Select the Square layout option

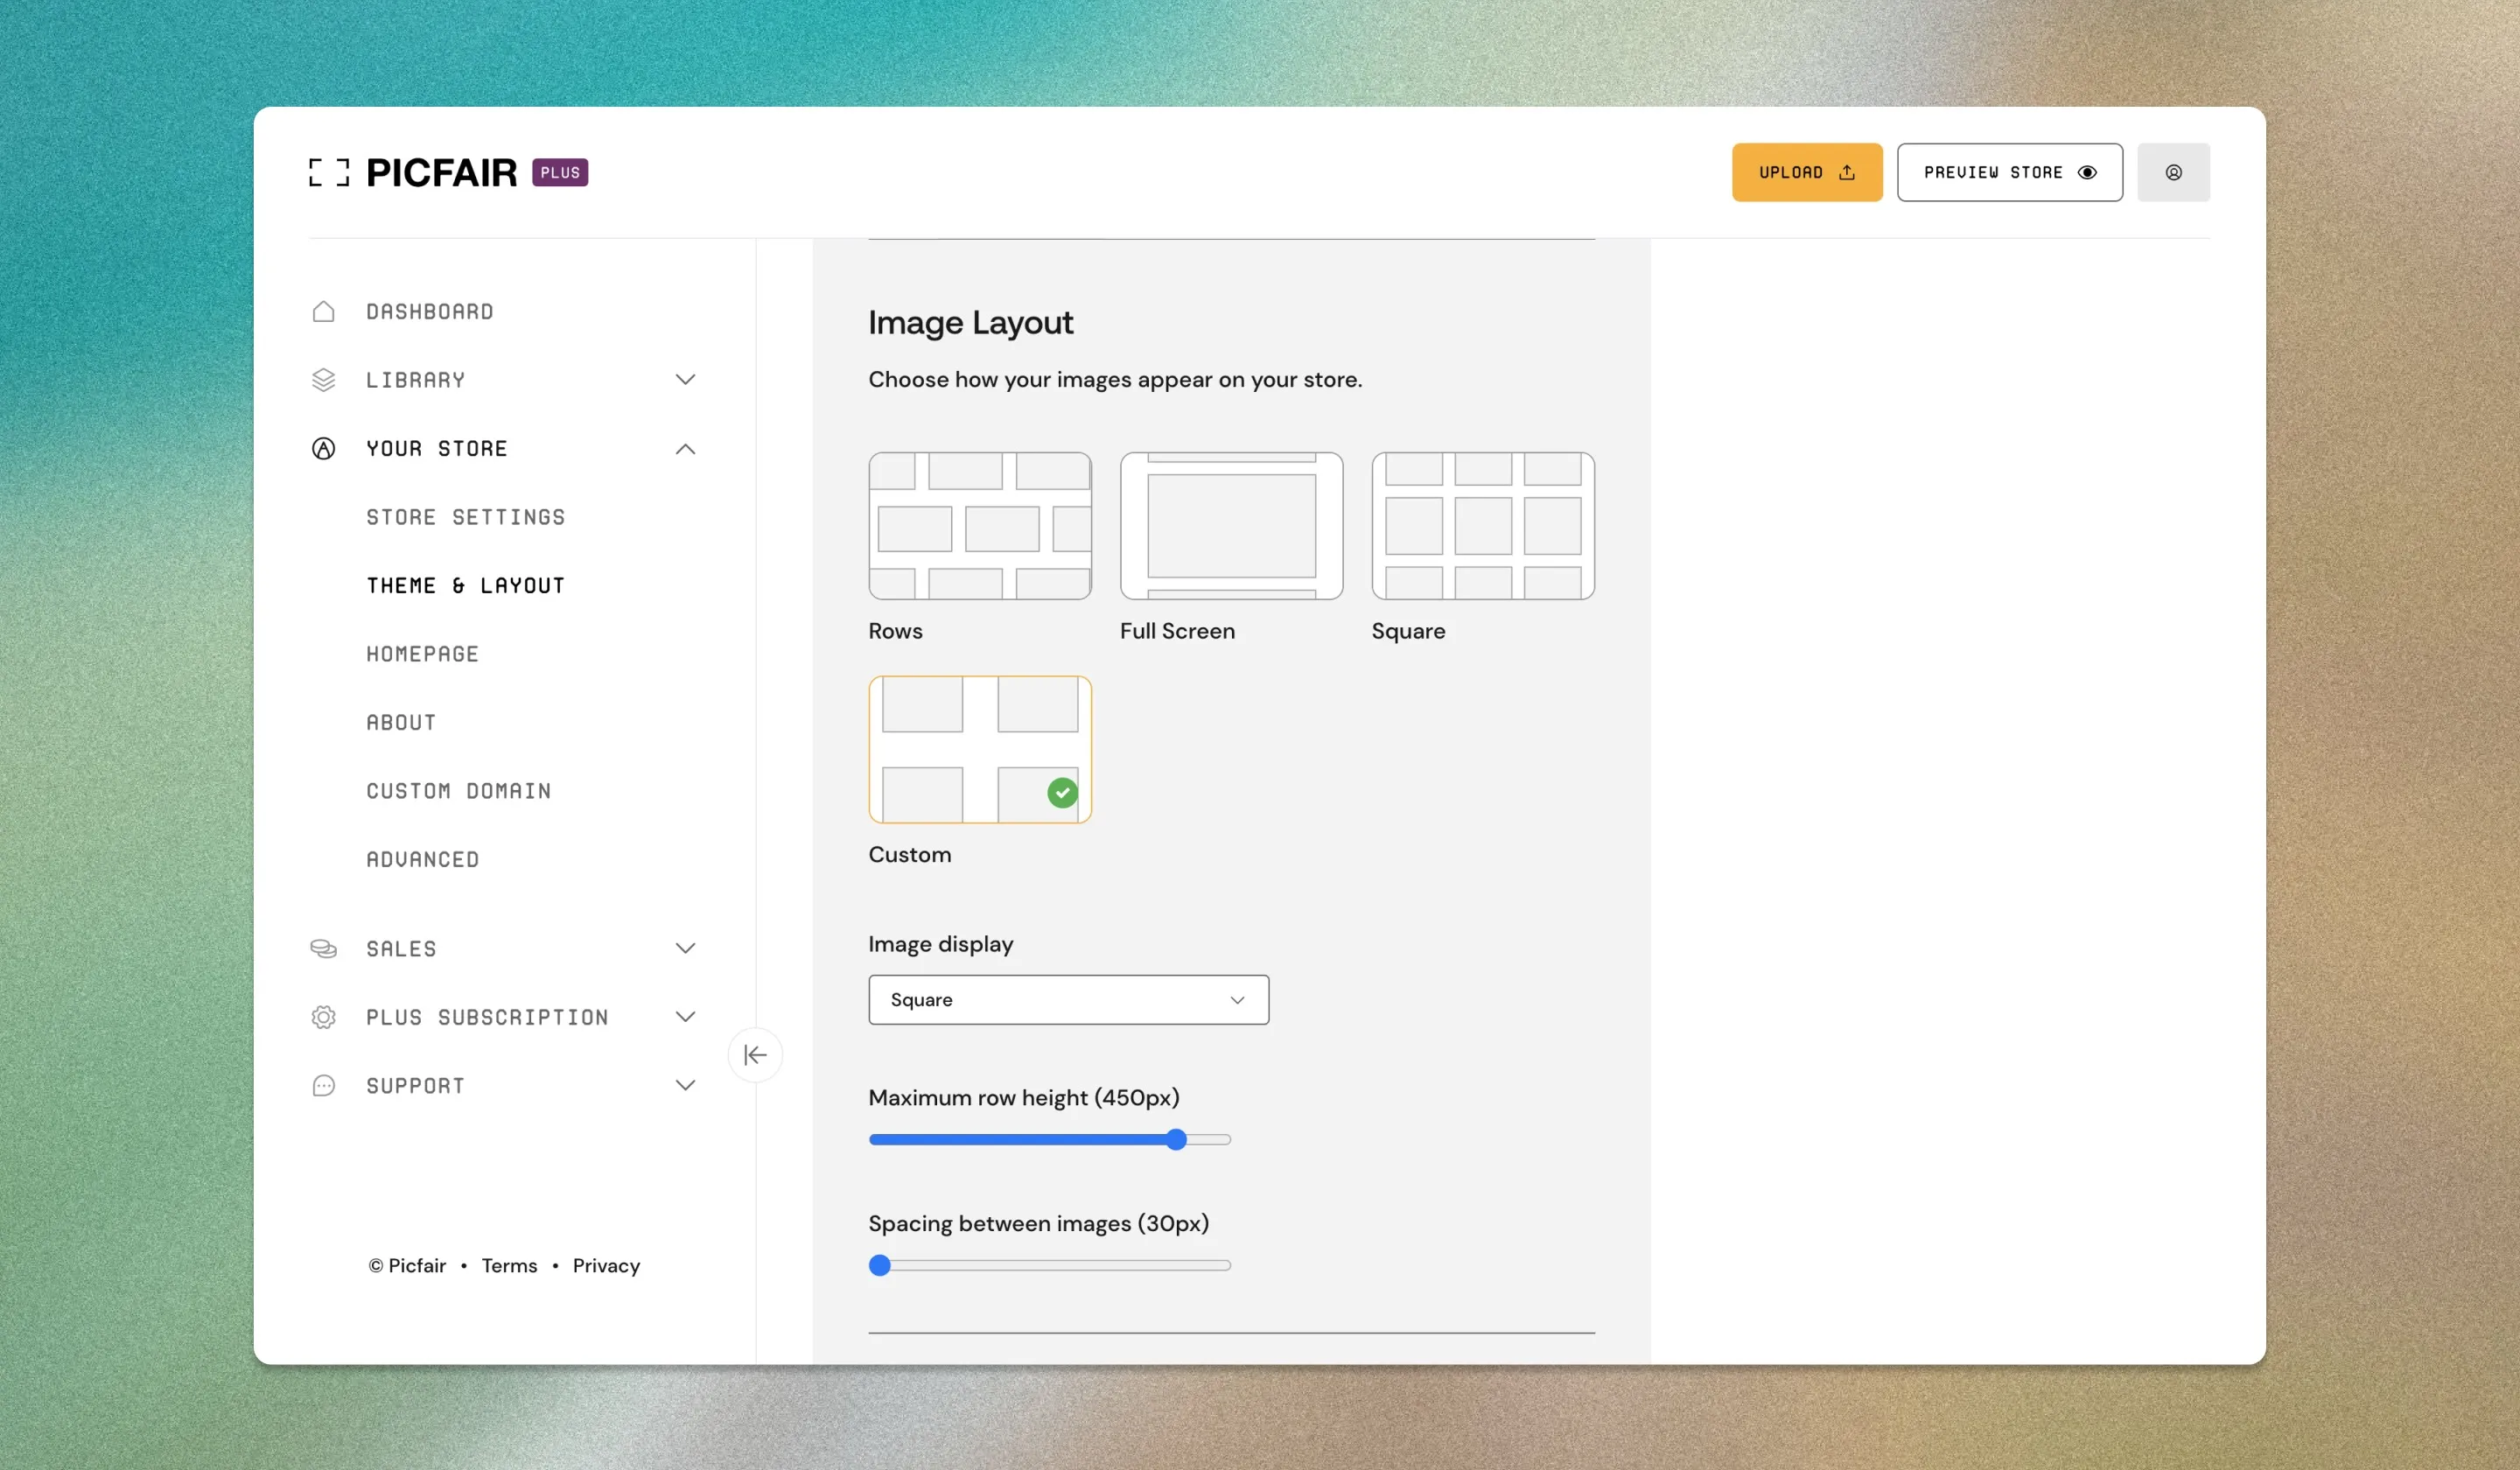click(1483, 526)
